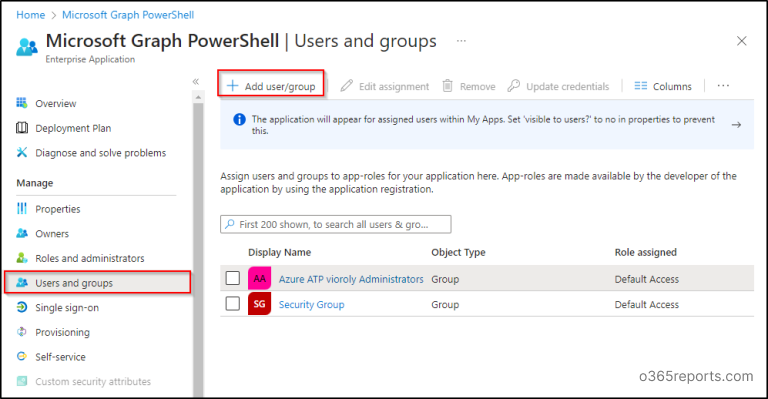Select checkbox for Azure ATP viorolyAdministrators
Image resolution: width=768 pixels, height=399 pixels.
(x=233, y=278)
